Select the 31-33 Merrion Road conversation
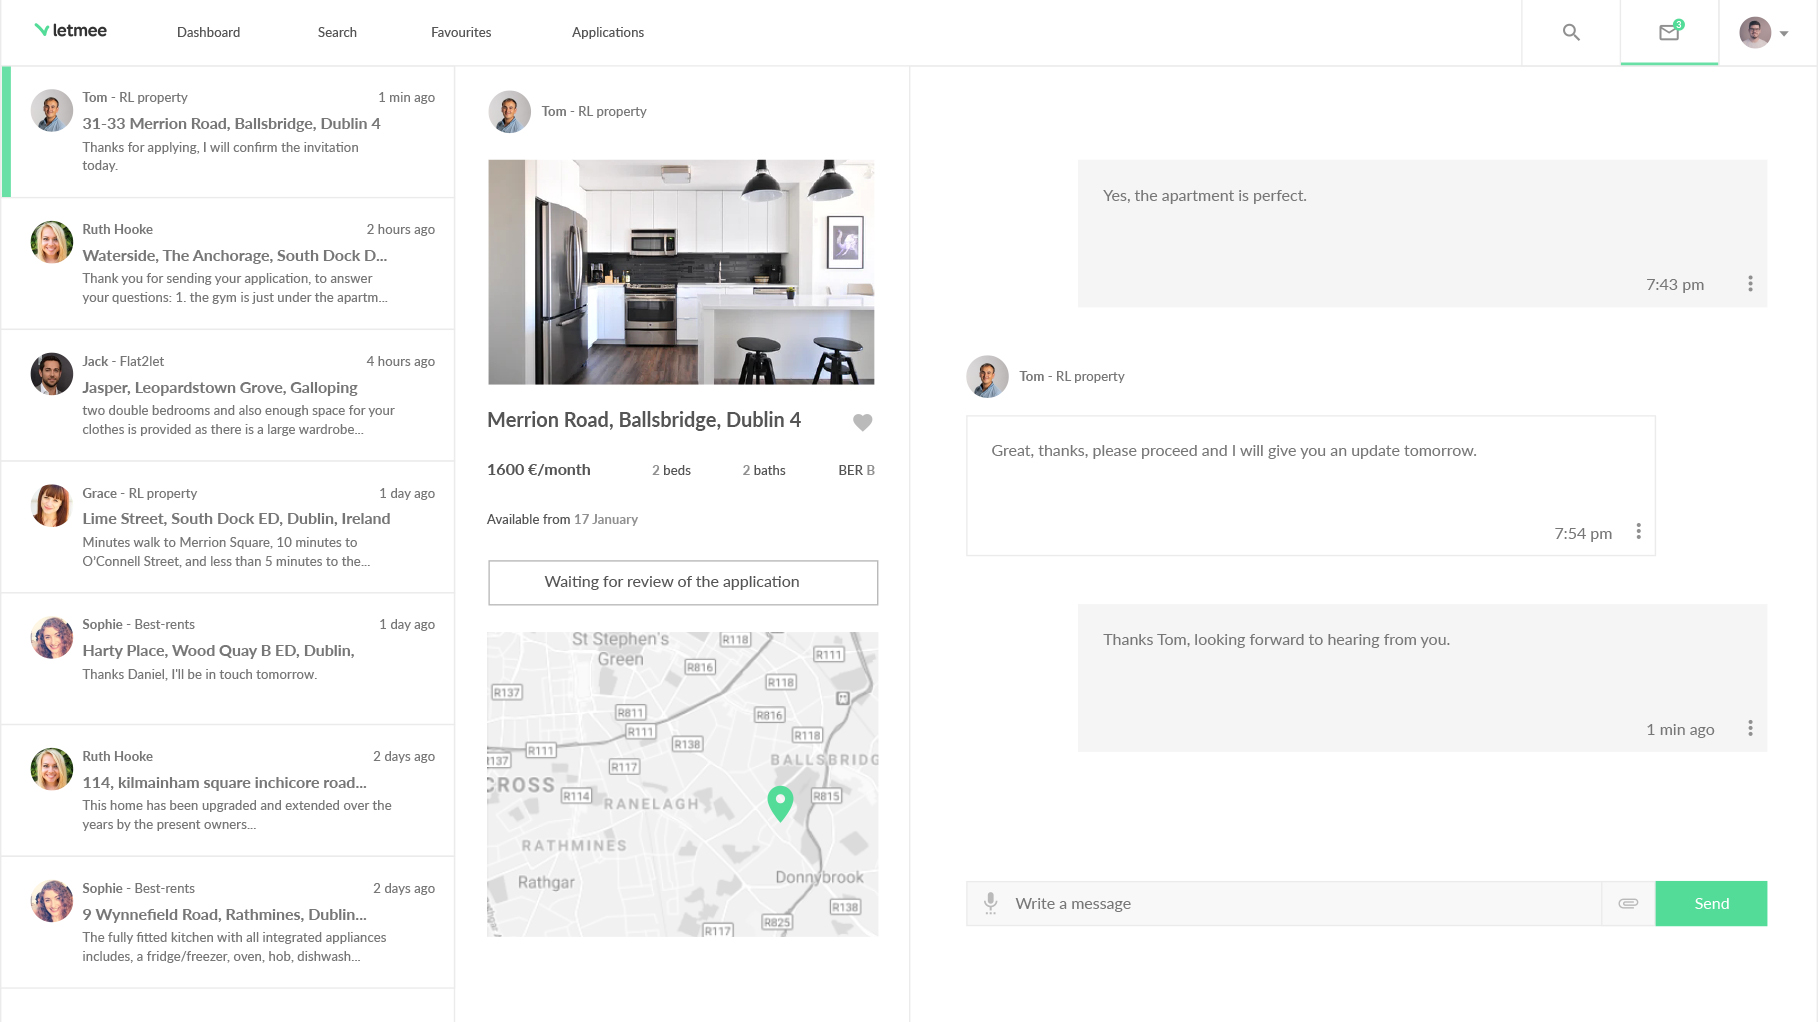The width and height of the screenshot is (1818, 1022). [x=229, y=132]
